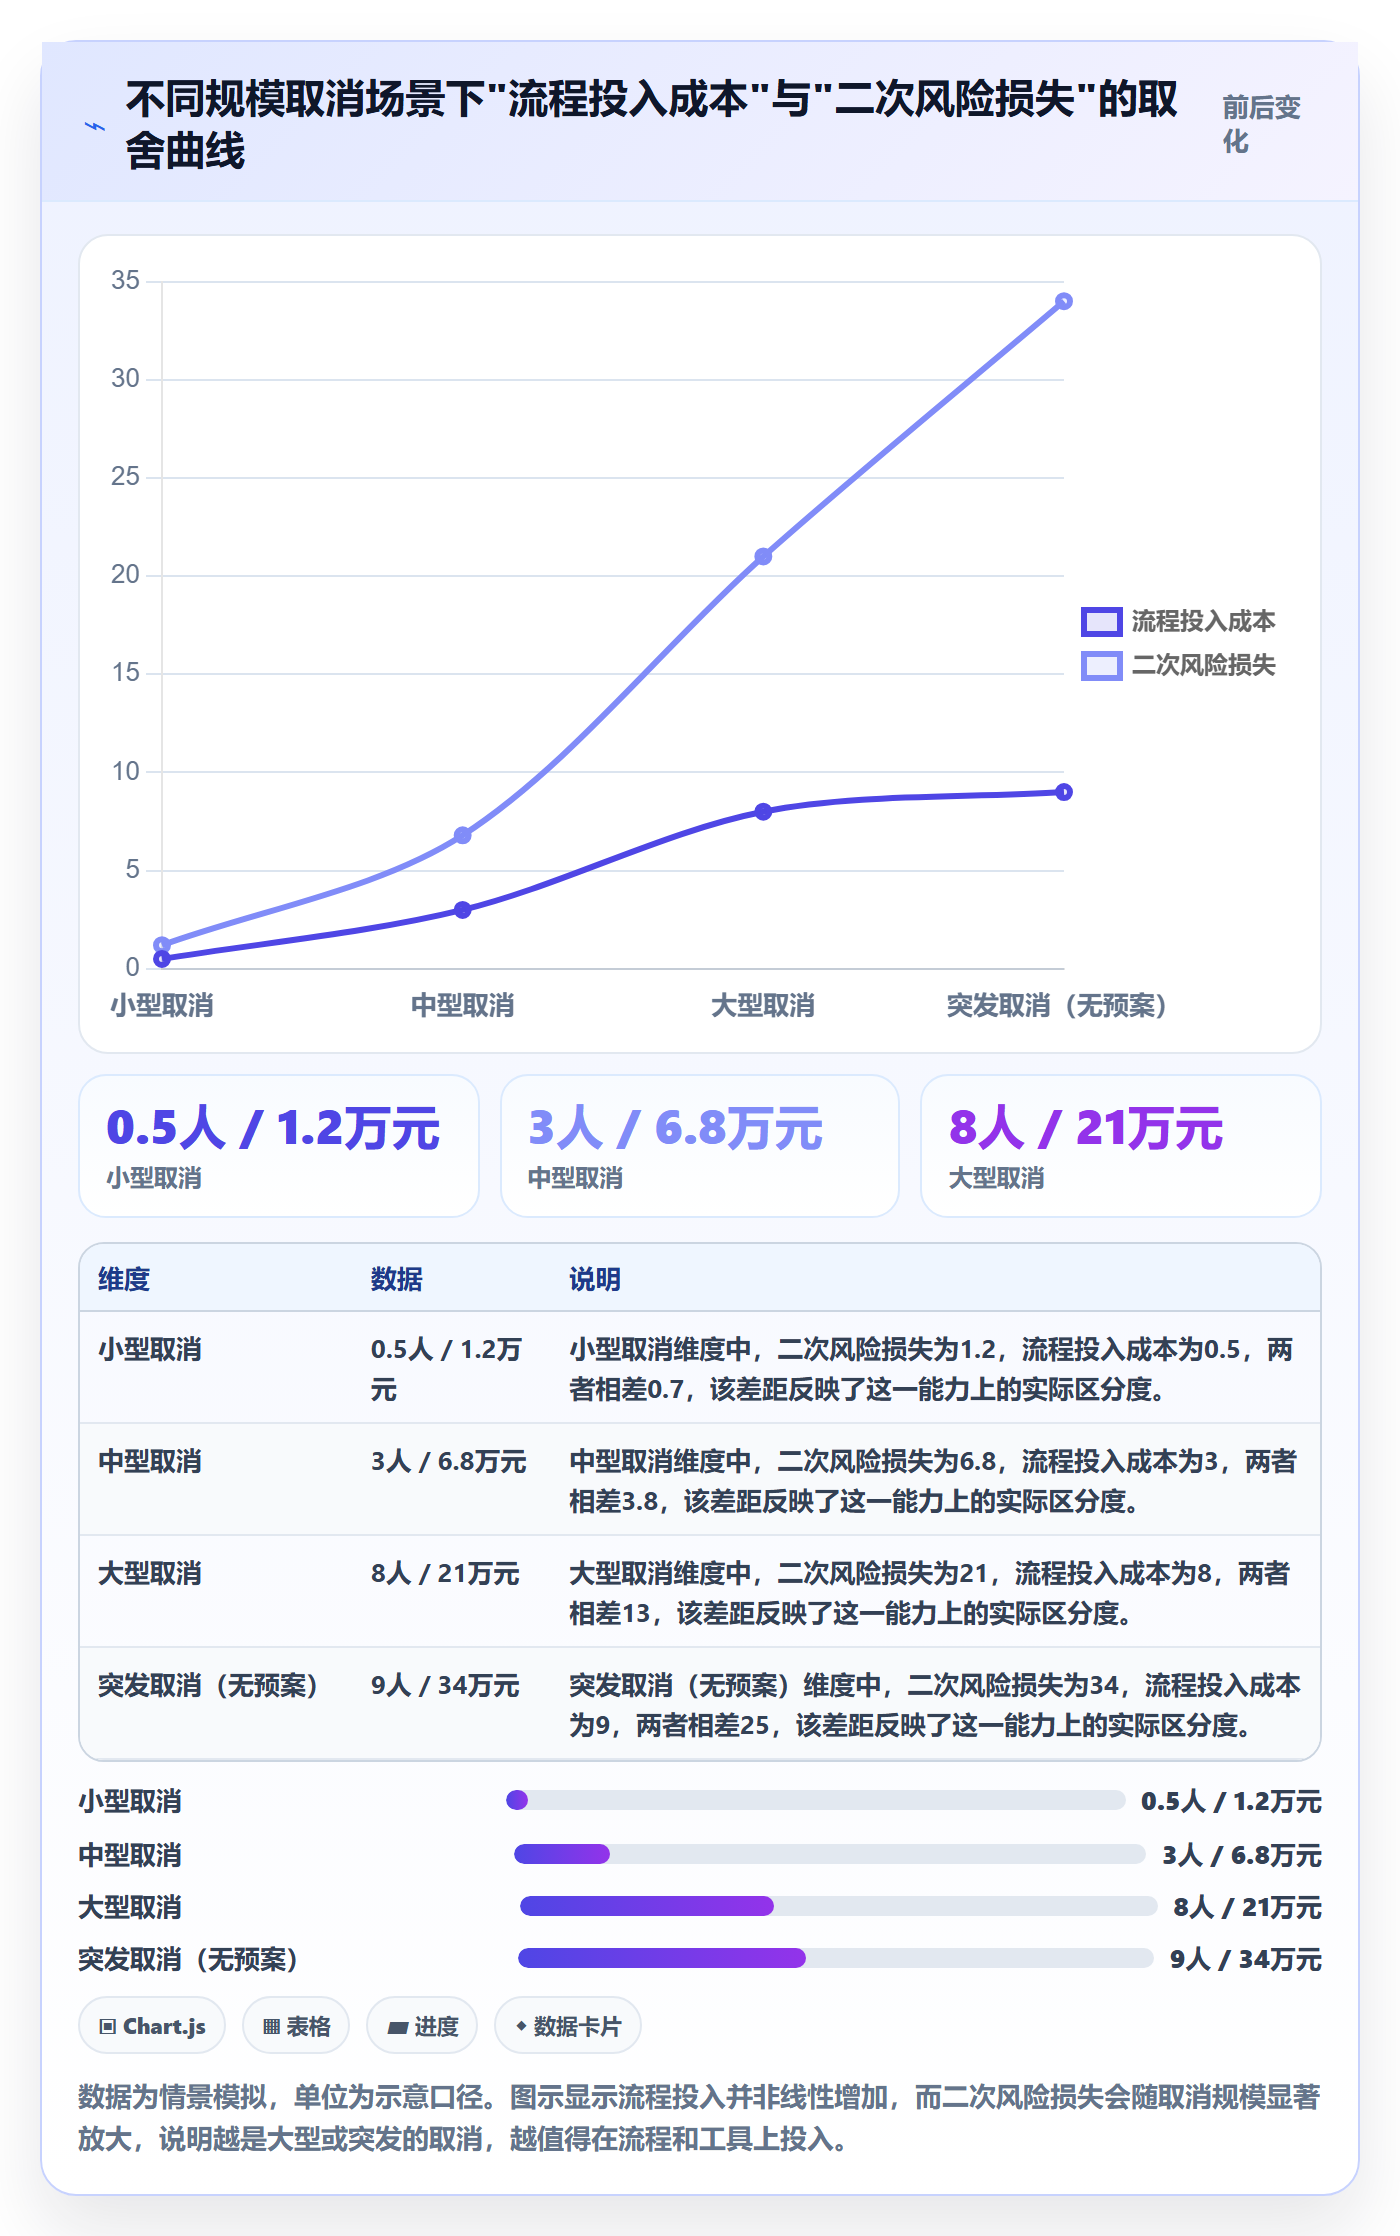1400x2236 pixels.
Task: Toggle the 二次风险损失 legend item
Action: pos(1178,665)
